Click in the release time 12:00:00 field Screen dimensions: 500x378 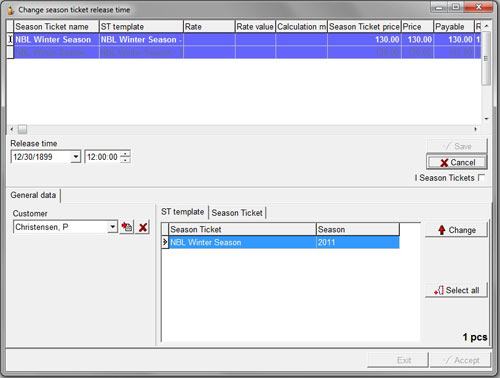click(103, 157)
